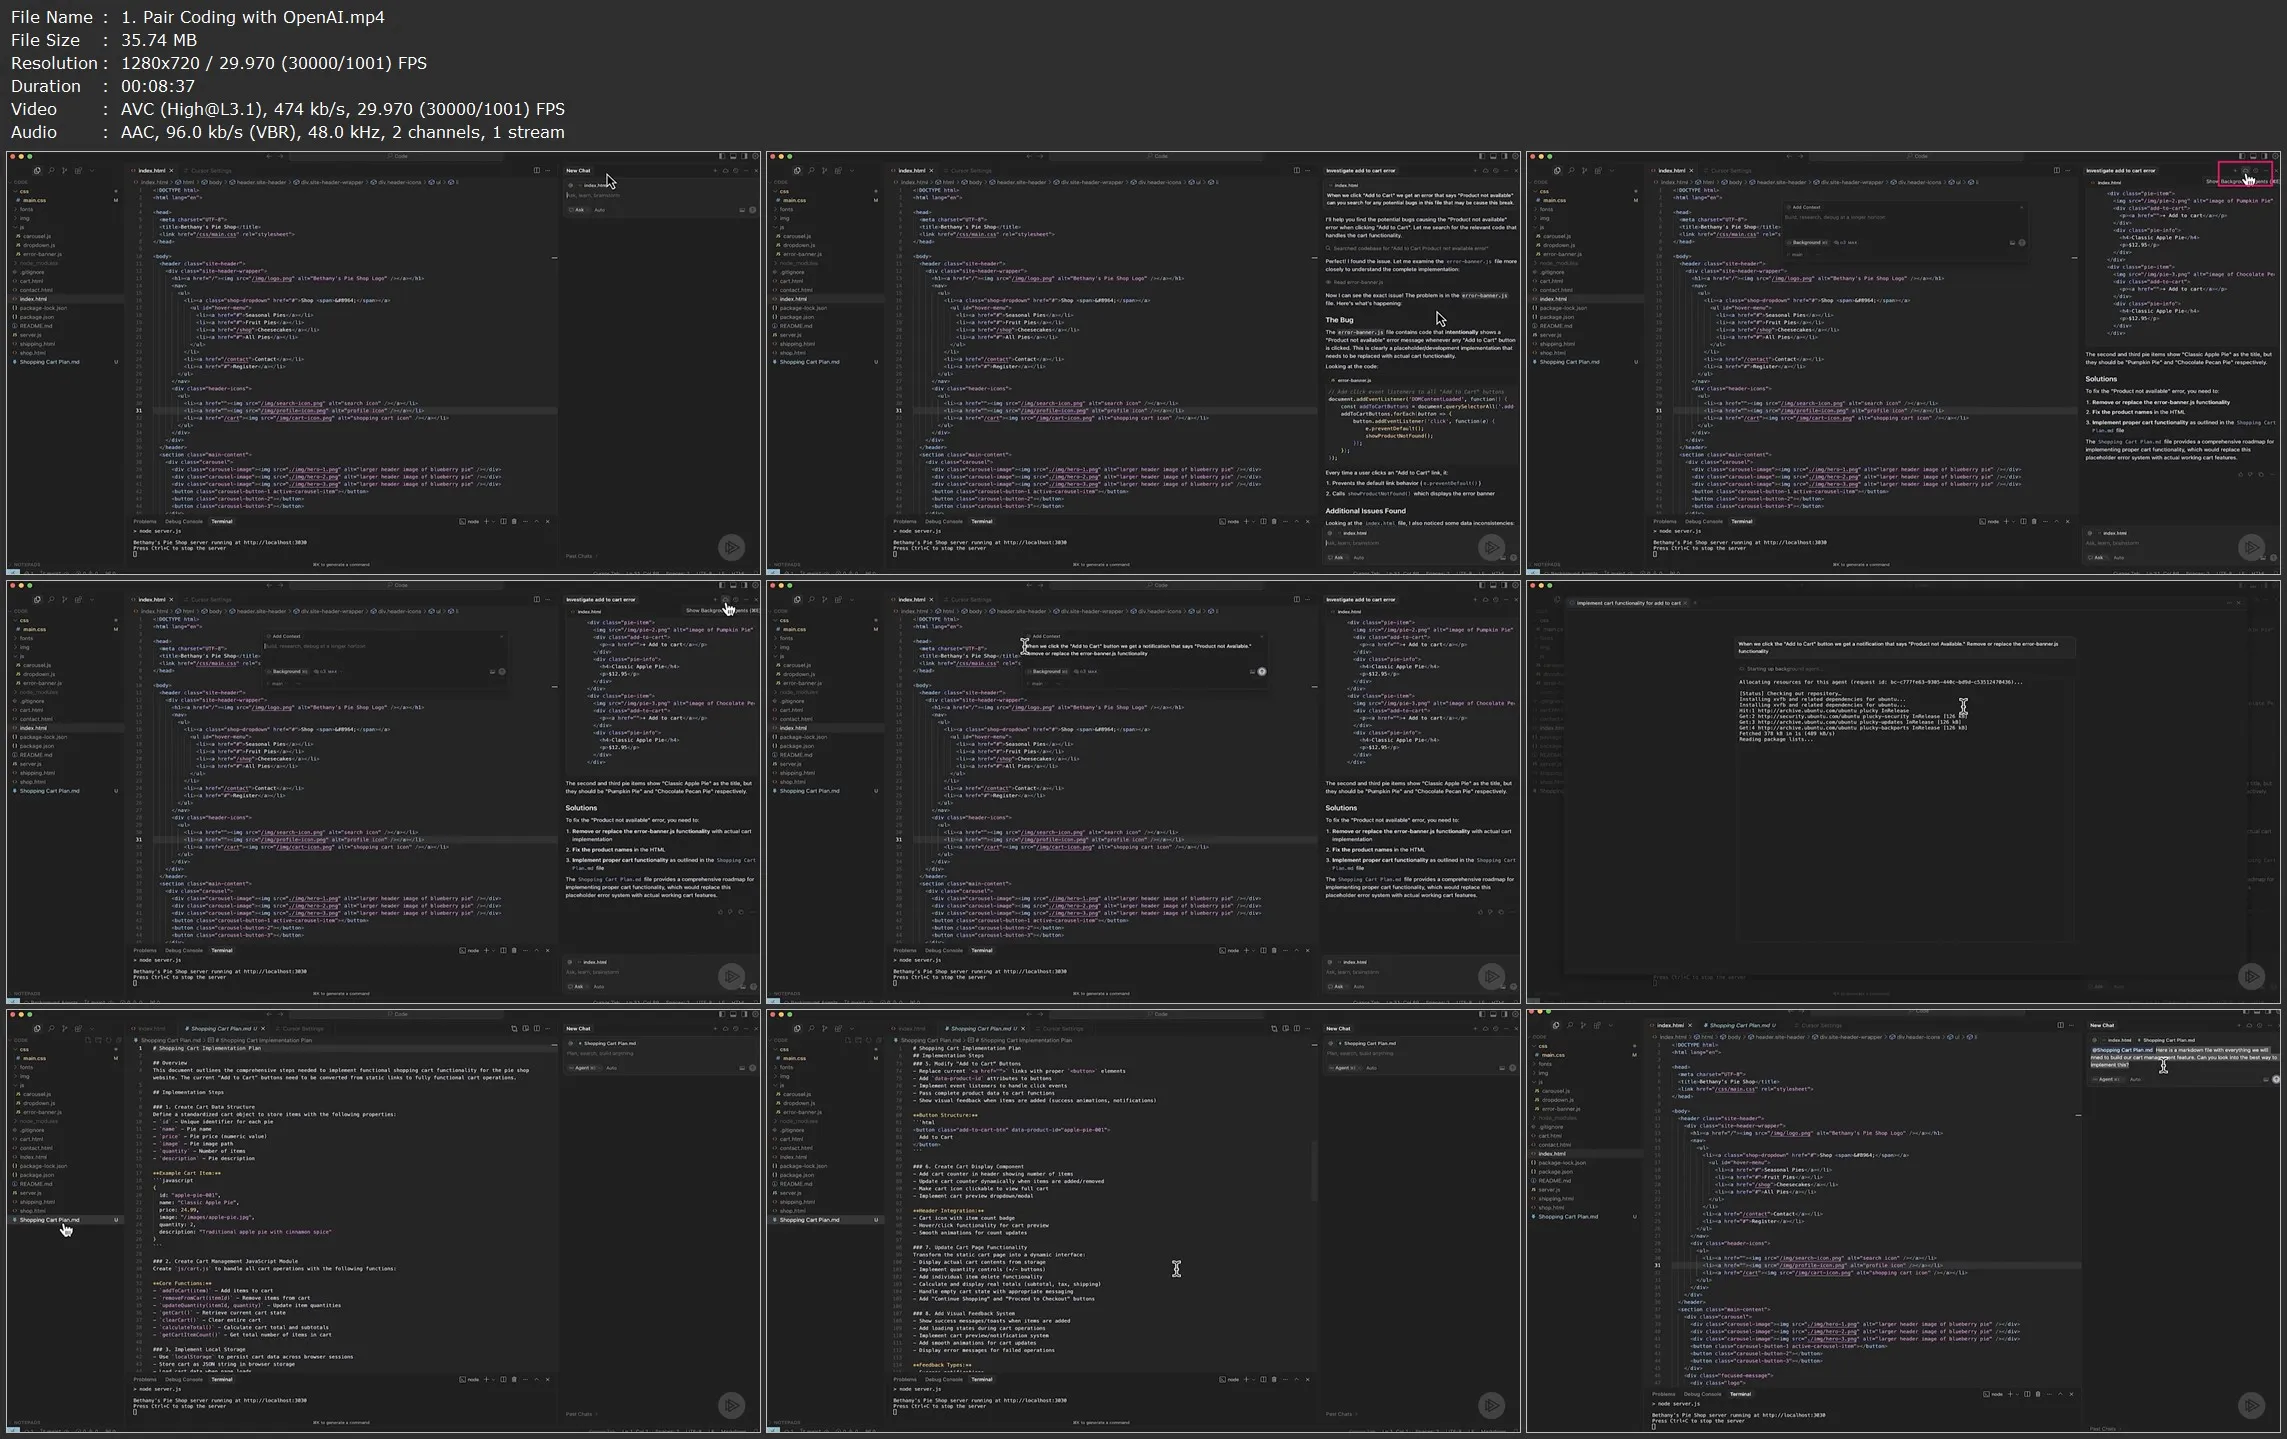The height and width of the screenshot is (1439, 2287).
Task: Click Solutions heading in third thumbnail chat
Action: click(2101, 379)
